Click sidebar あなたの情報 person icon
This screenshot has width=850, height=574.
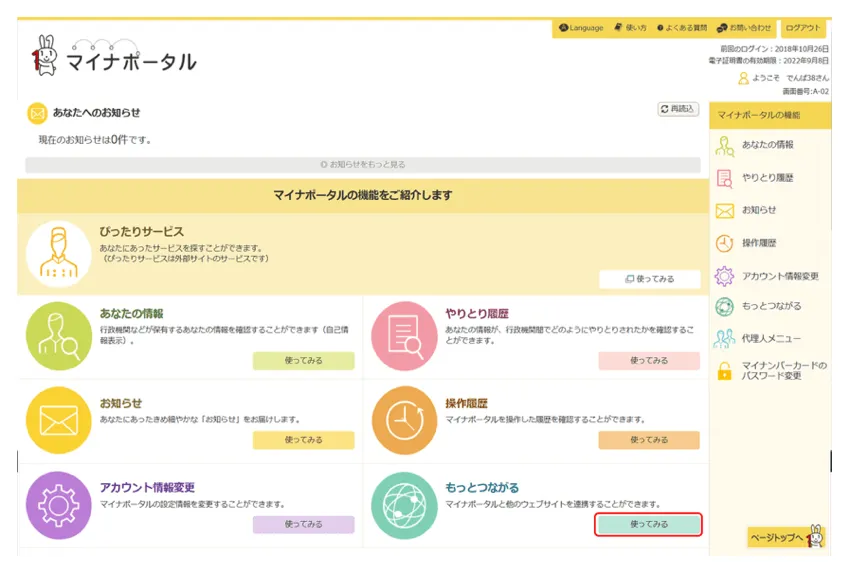(x=724, y=146)
